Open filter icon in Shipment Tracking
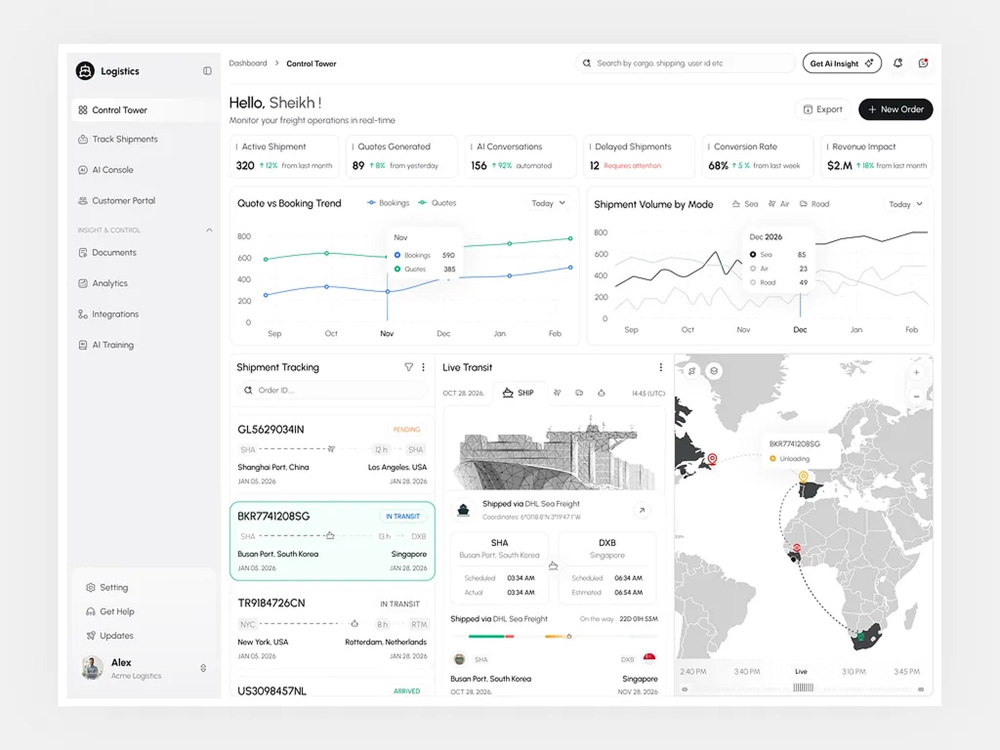 click(x=409, y=367)
